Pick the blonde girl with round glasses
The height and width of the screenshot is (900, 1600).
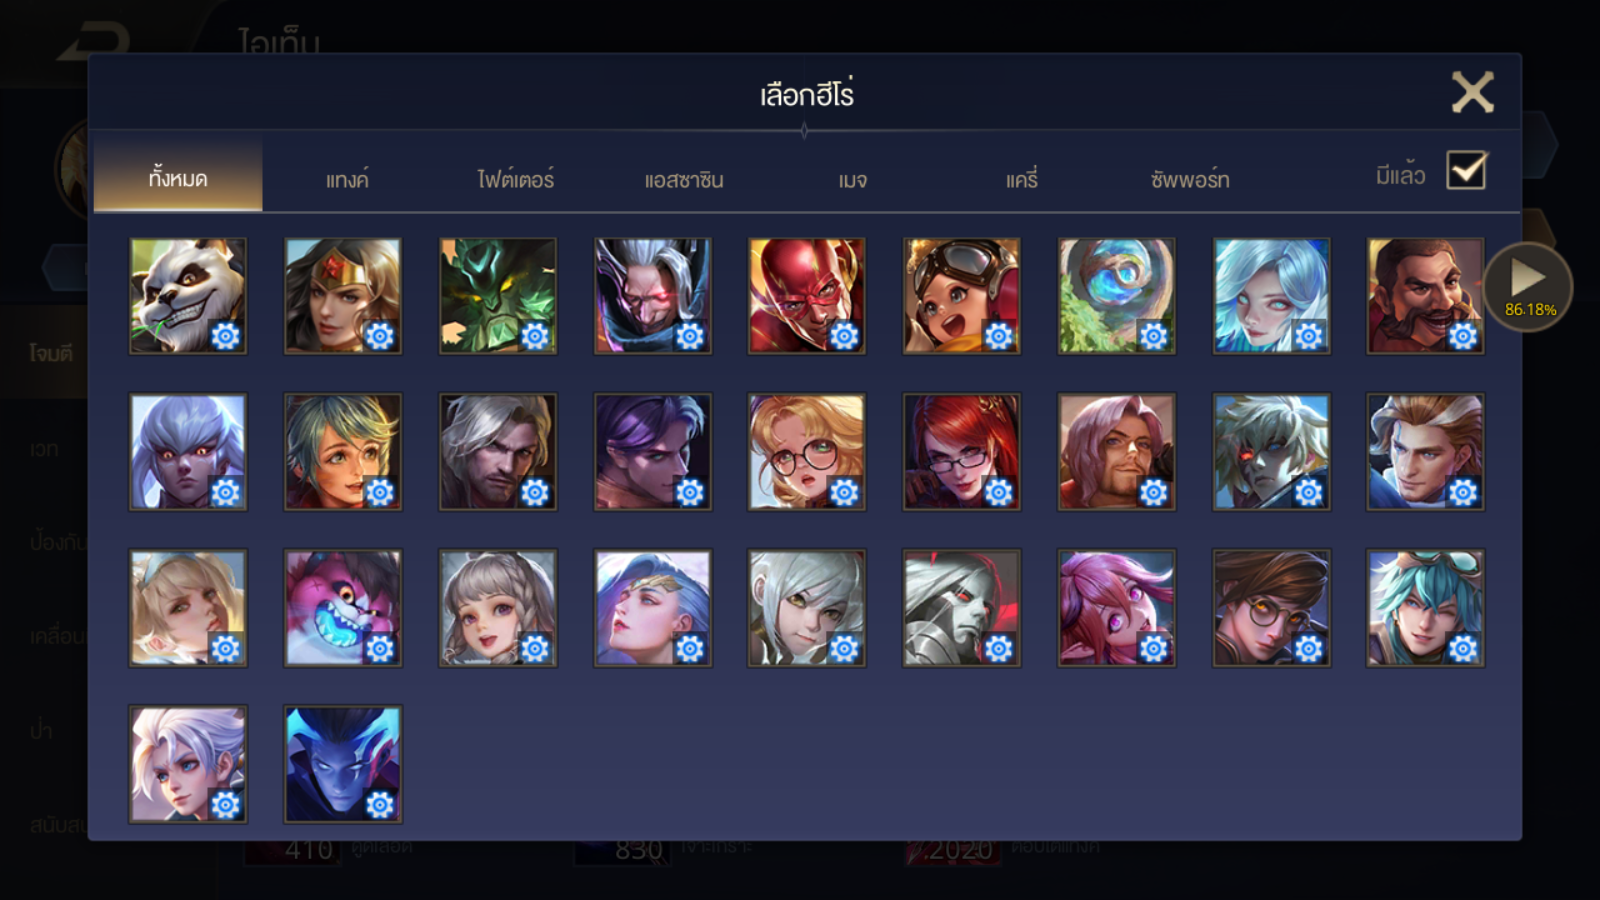[807, 452]
